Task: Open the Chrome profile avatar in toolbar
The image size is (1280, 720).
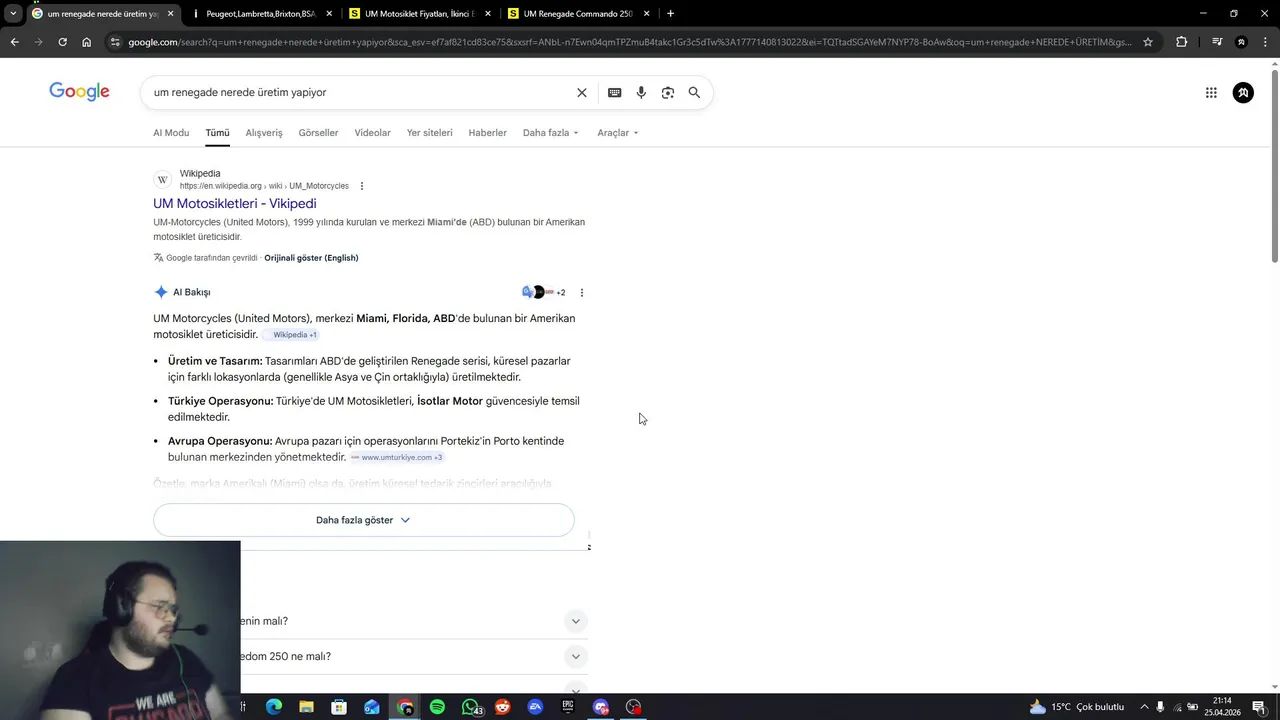Action: click(x=1241, y=42)
